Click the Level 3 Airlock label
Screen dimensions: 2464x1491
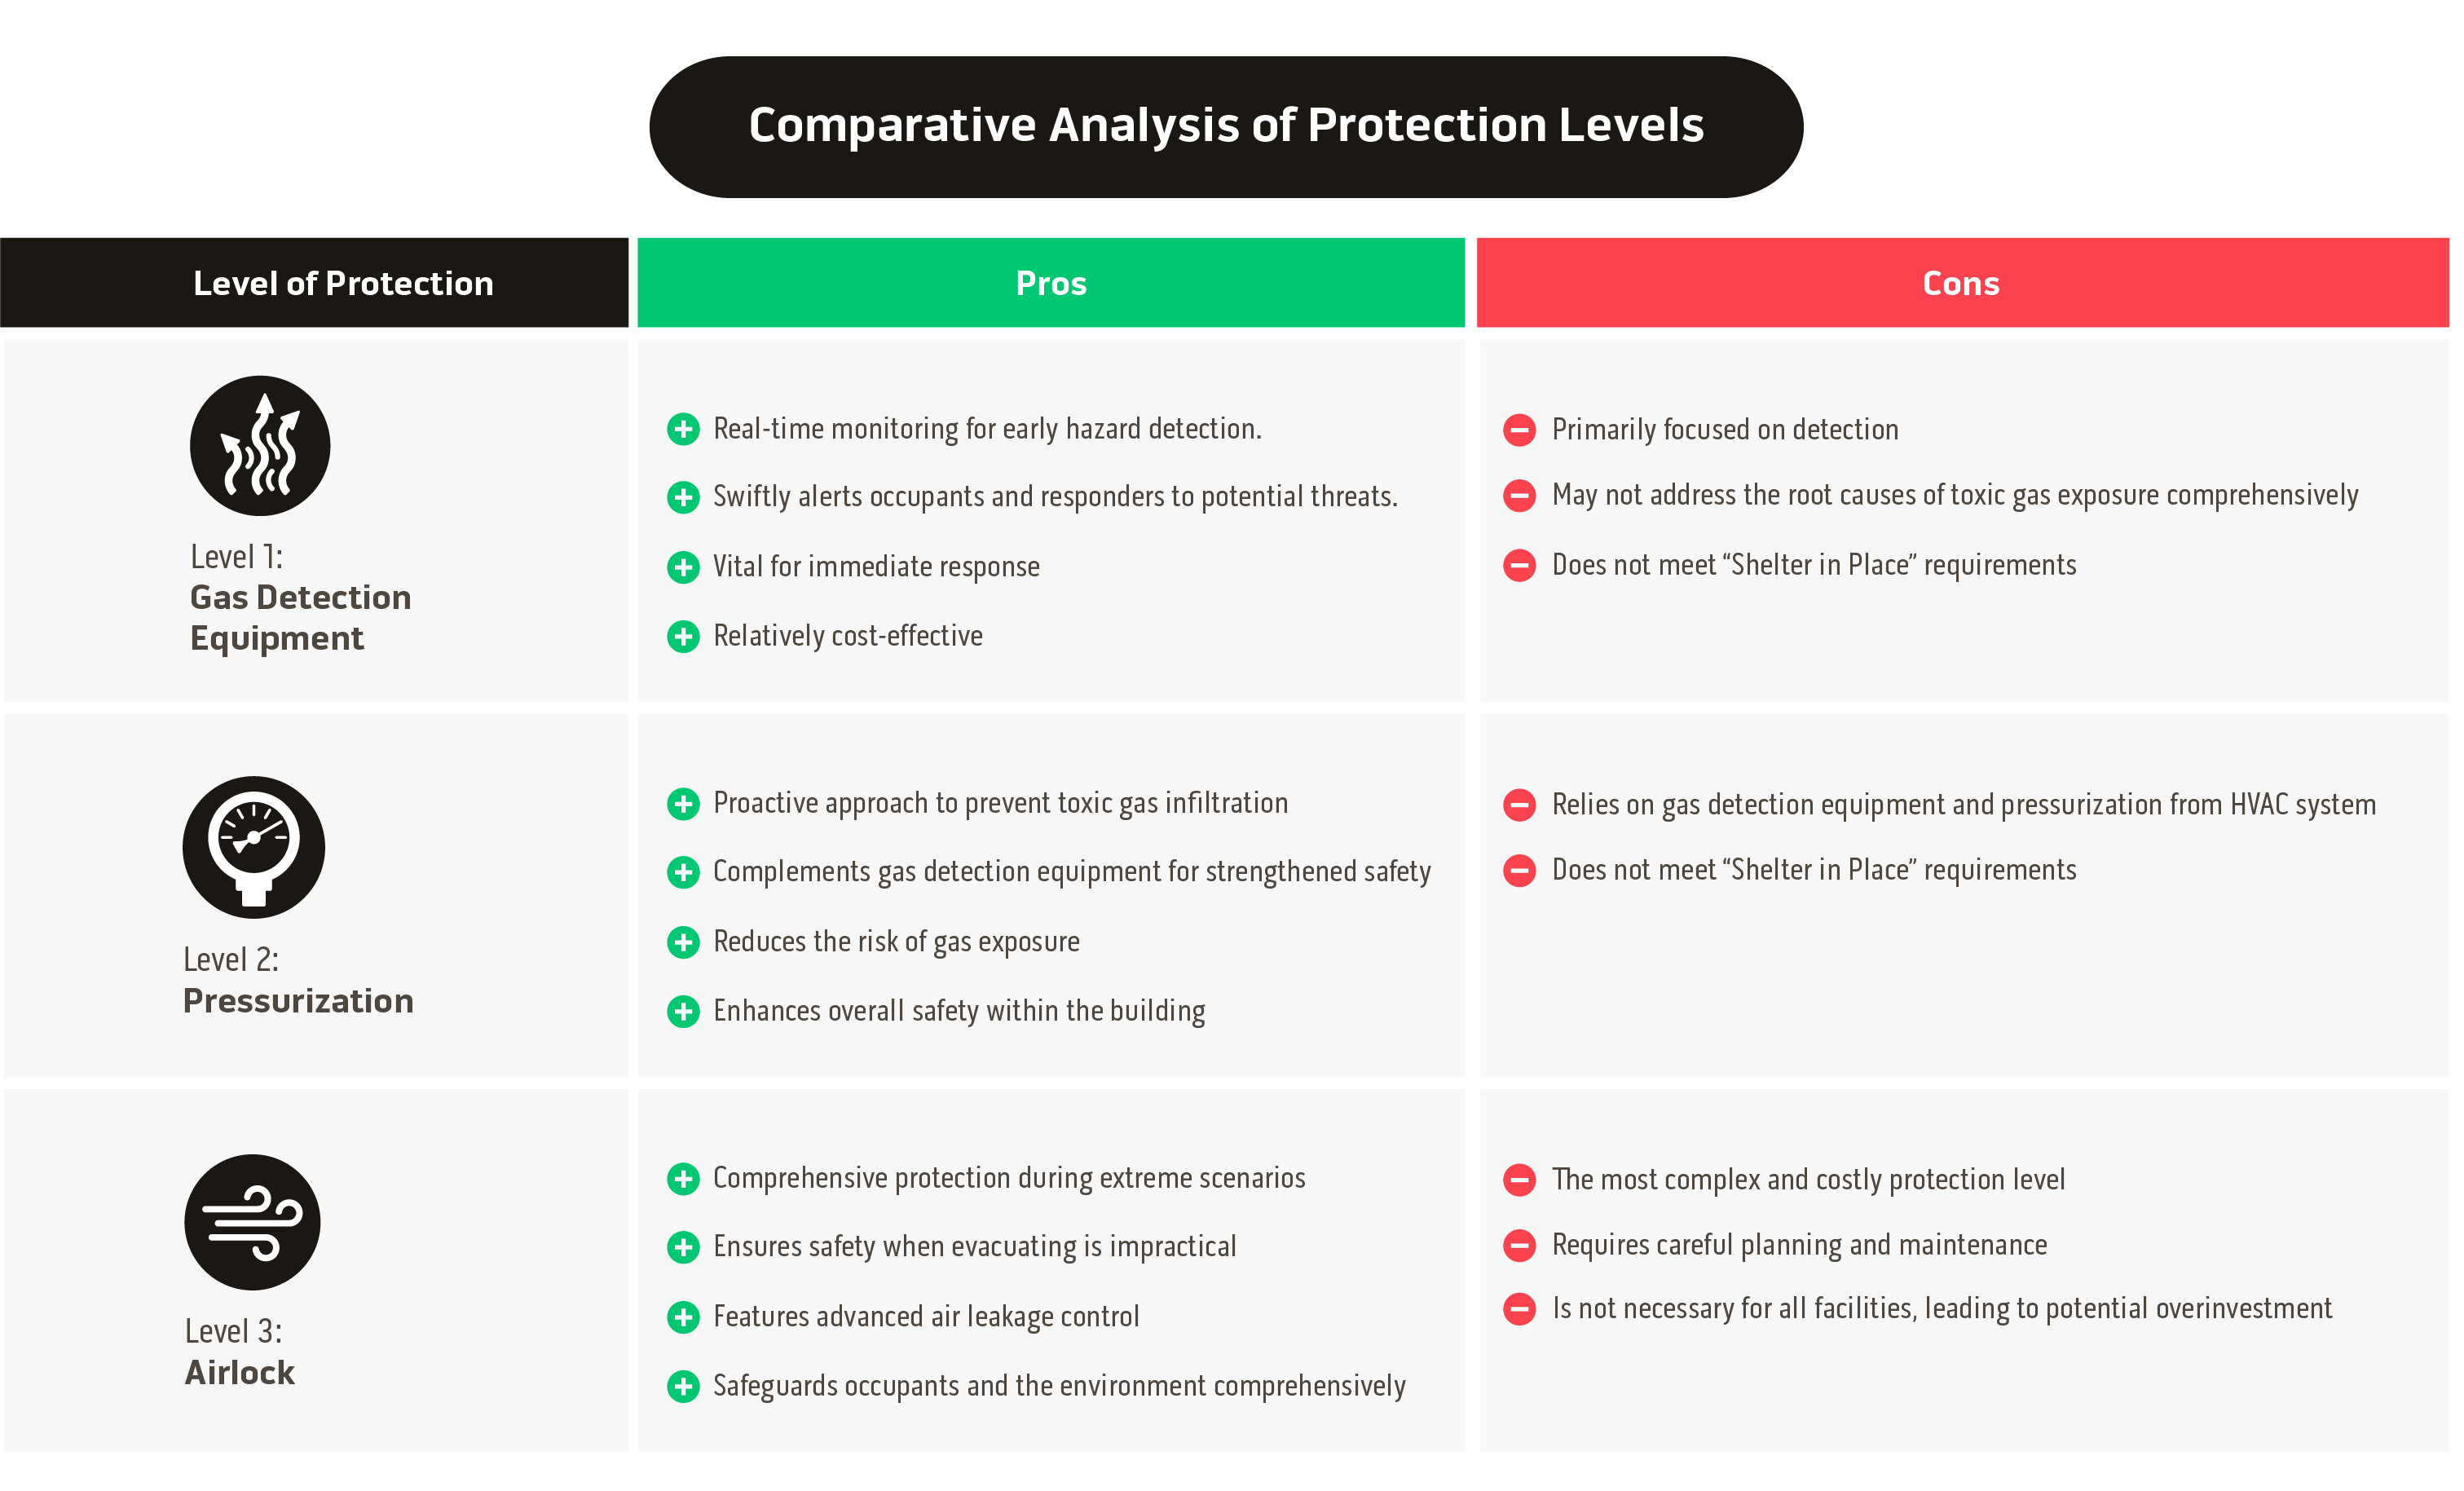coord(240,1353)
